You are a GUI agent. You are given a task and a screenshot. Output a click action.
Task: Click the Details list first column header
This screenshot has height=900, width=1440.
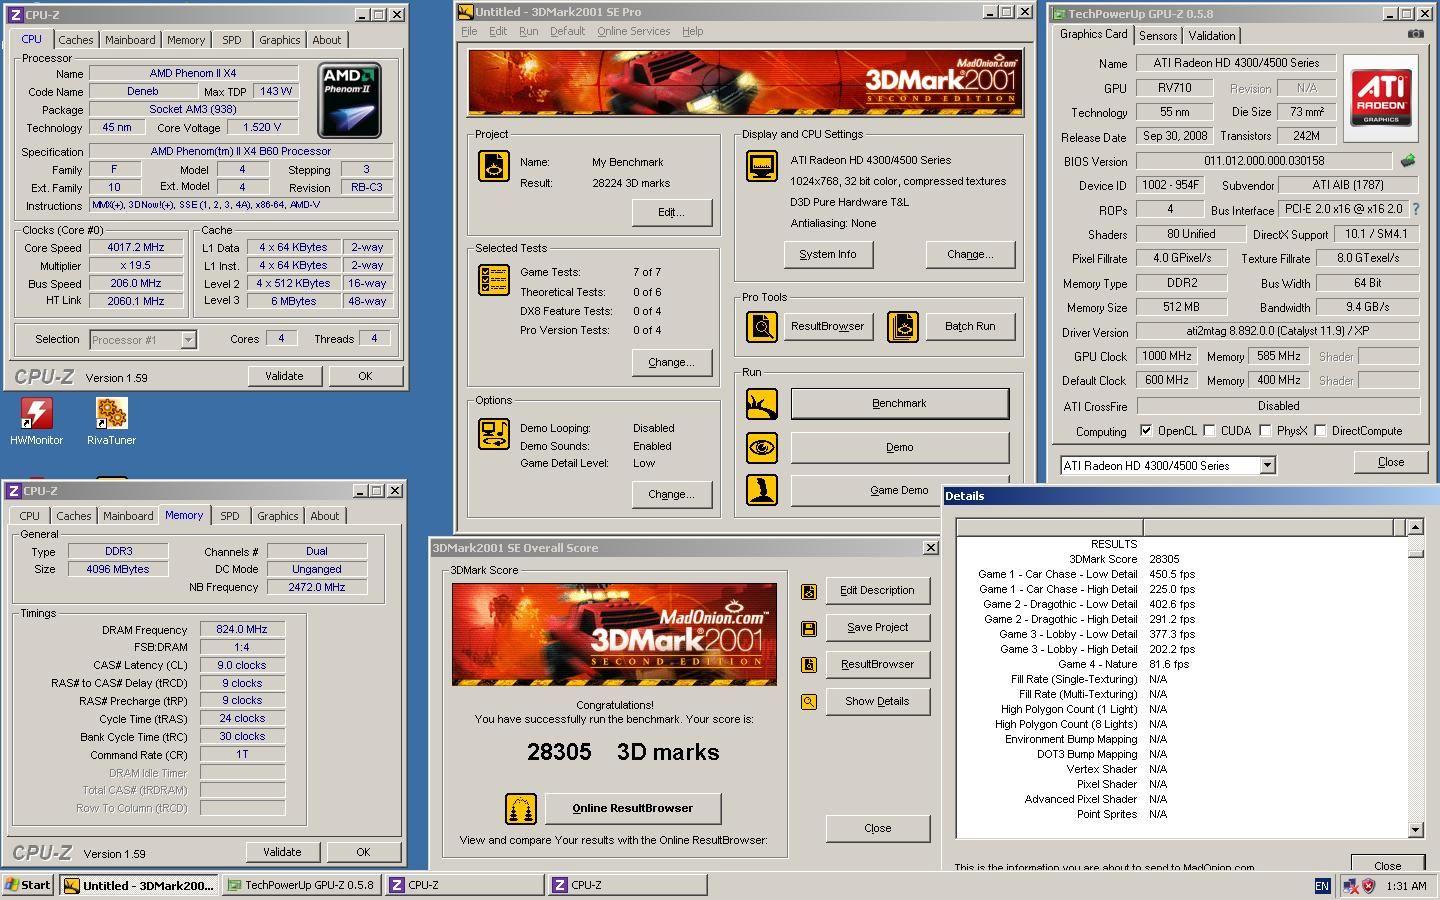pos(1049,527)
